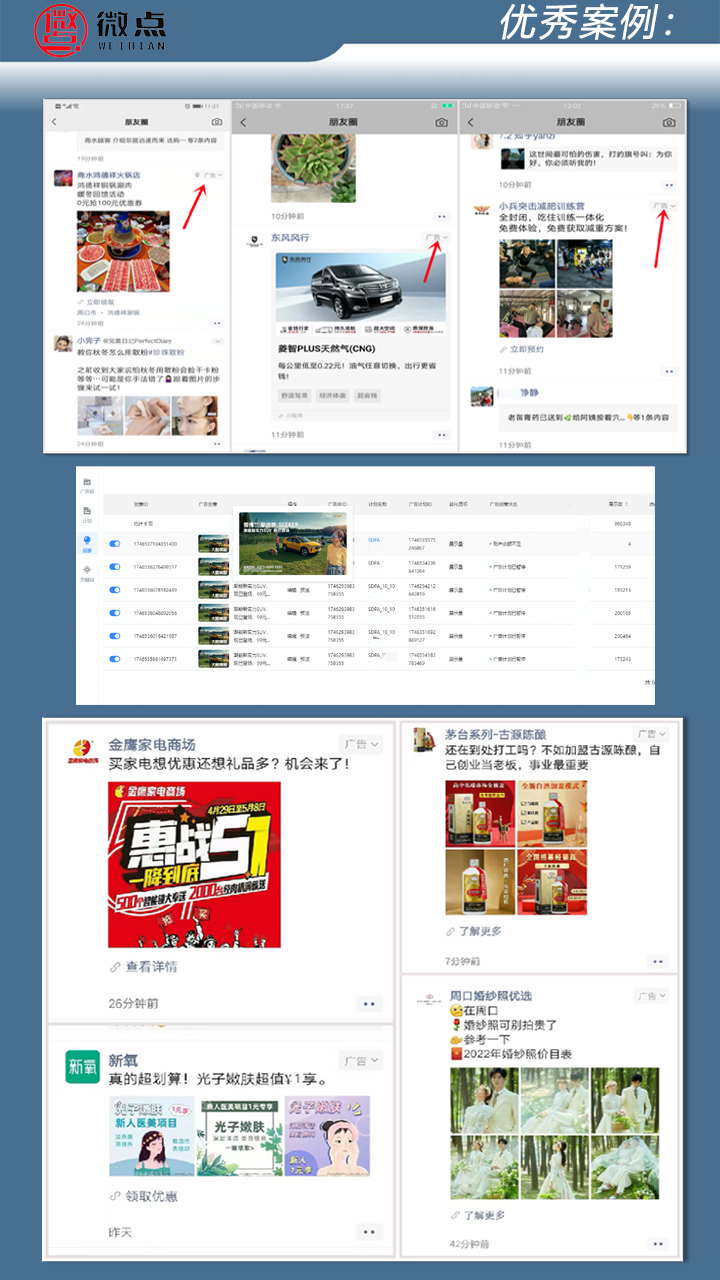The image size is (720, 1280).
Task: Toggle the switch on dashboard row showing 4 impressions
Action: click(x=114, y=544)
